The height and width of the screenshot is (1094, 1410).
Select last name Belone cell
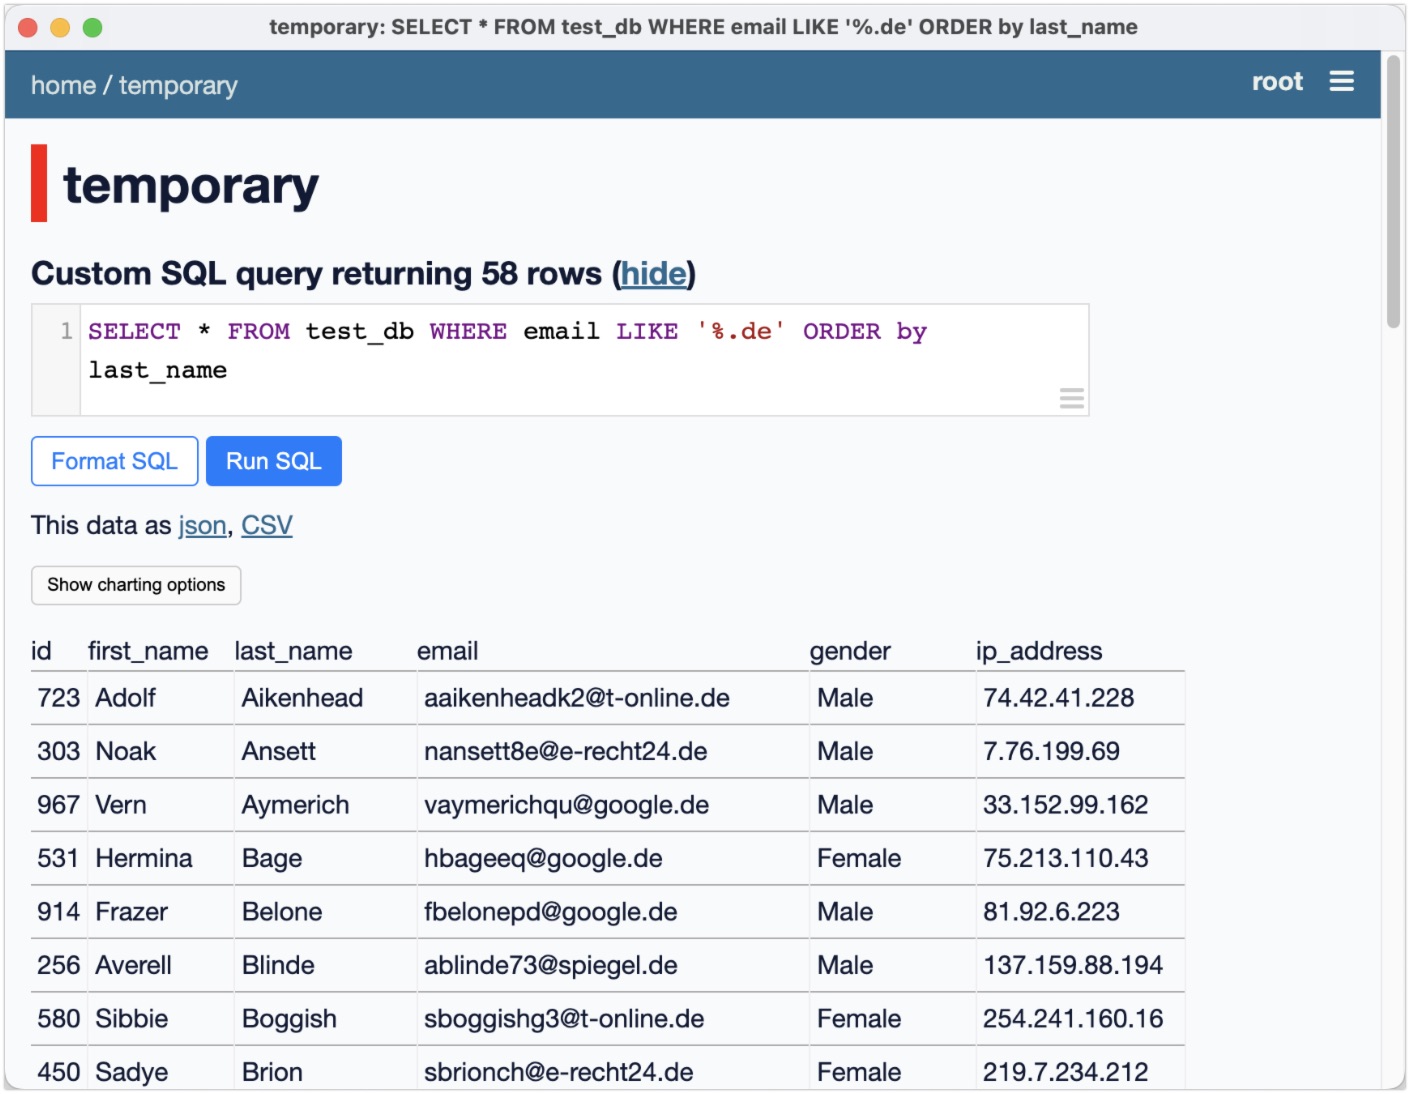point(326,912)
